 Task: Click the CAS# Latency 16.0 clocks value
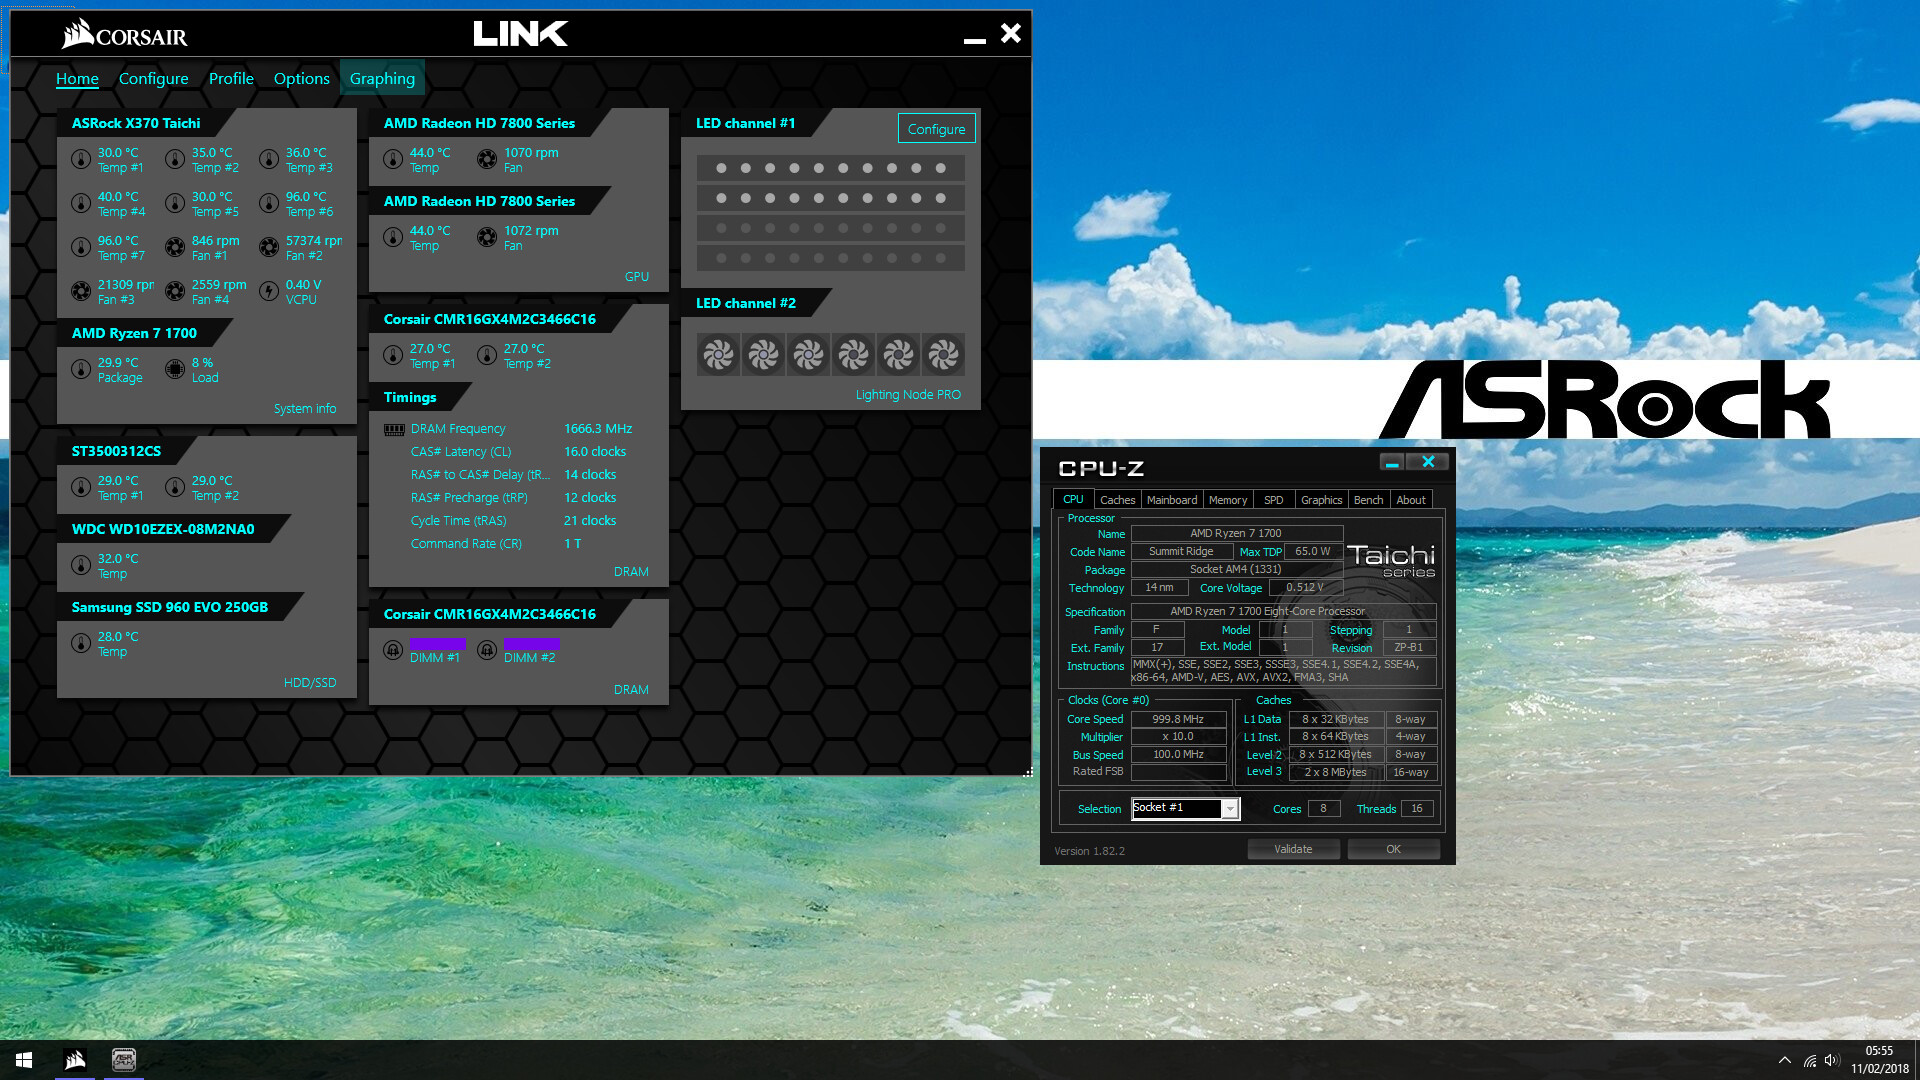(595, 451)
